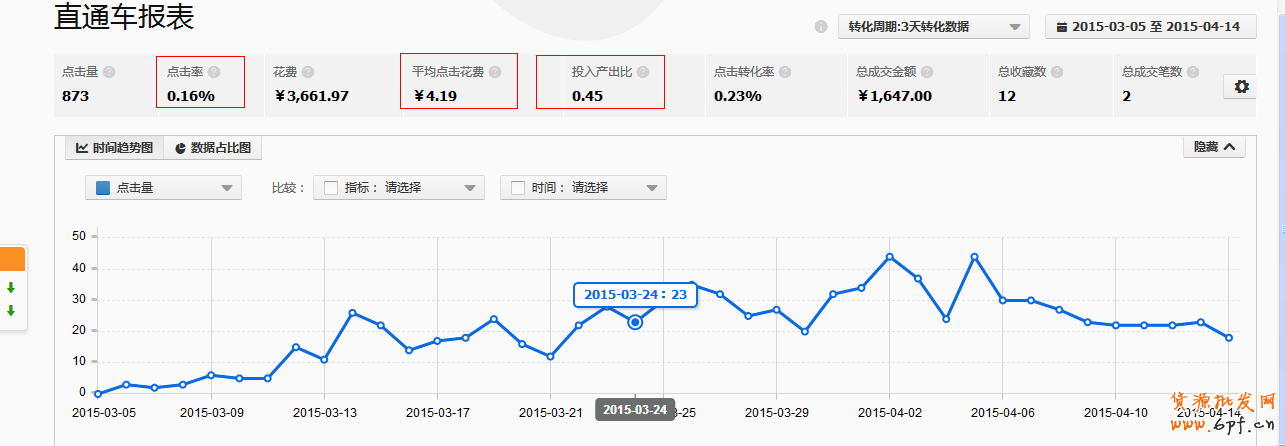Screen dimensions: 1285x446
Task: Click help icon beside 点击转化率
Action: pyautogui.click(x=785, y=72)
